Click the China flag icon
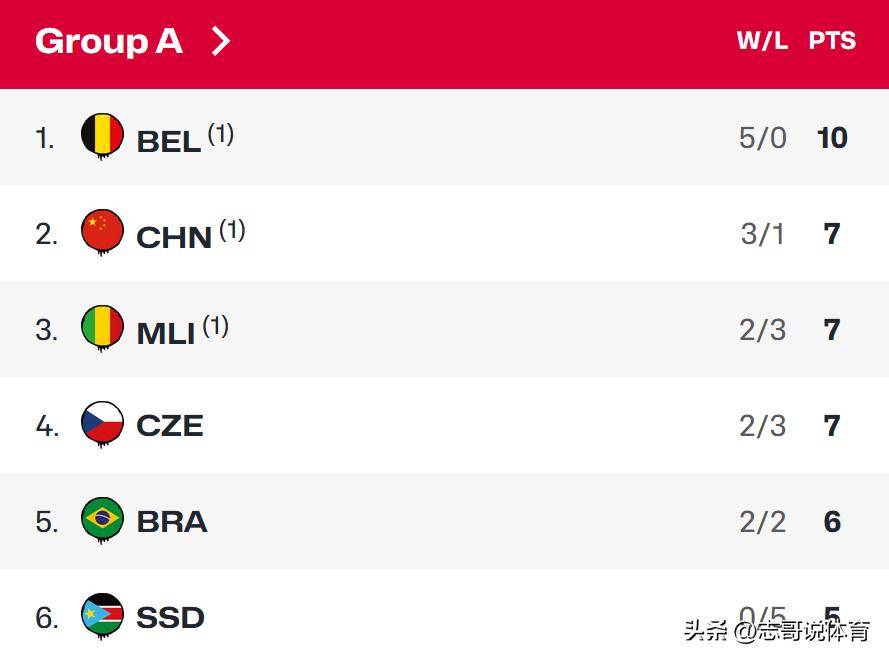Viewport: 889px width, 661px height. [102, 232]
